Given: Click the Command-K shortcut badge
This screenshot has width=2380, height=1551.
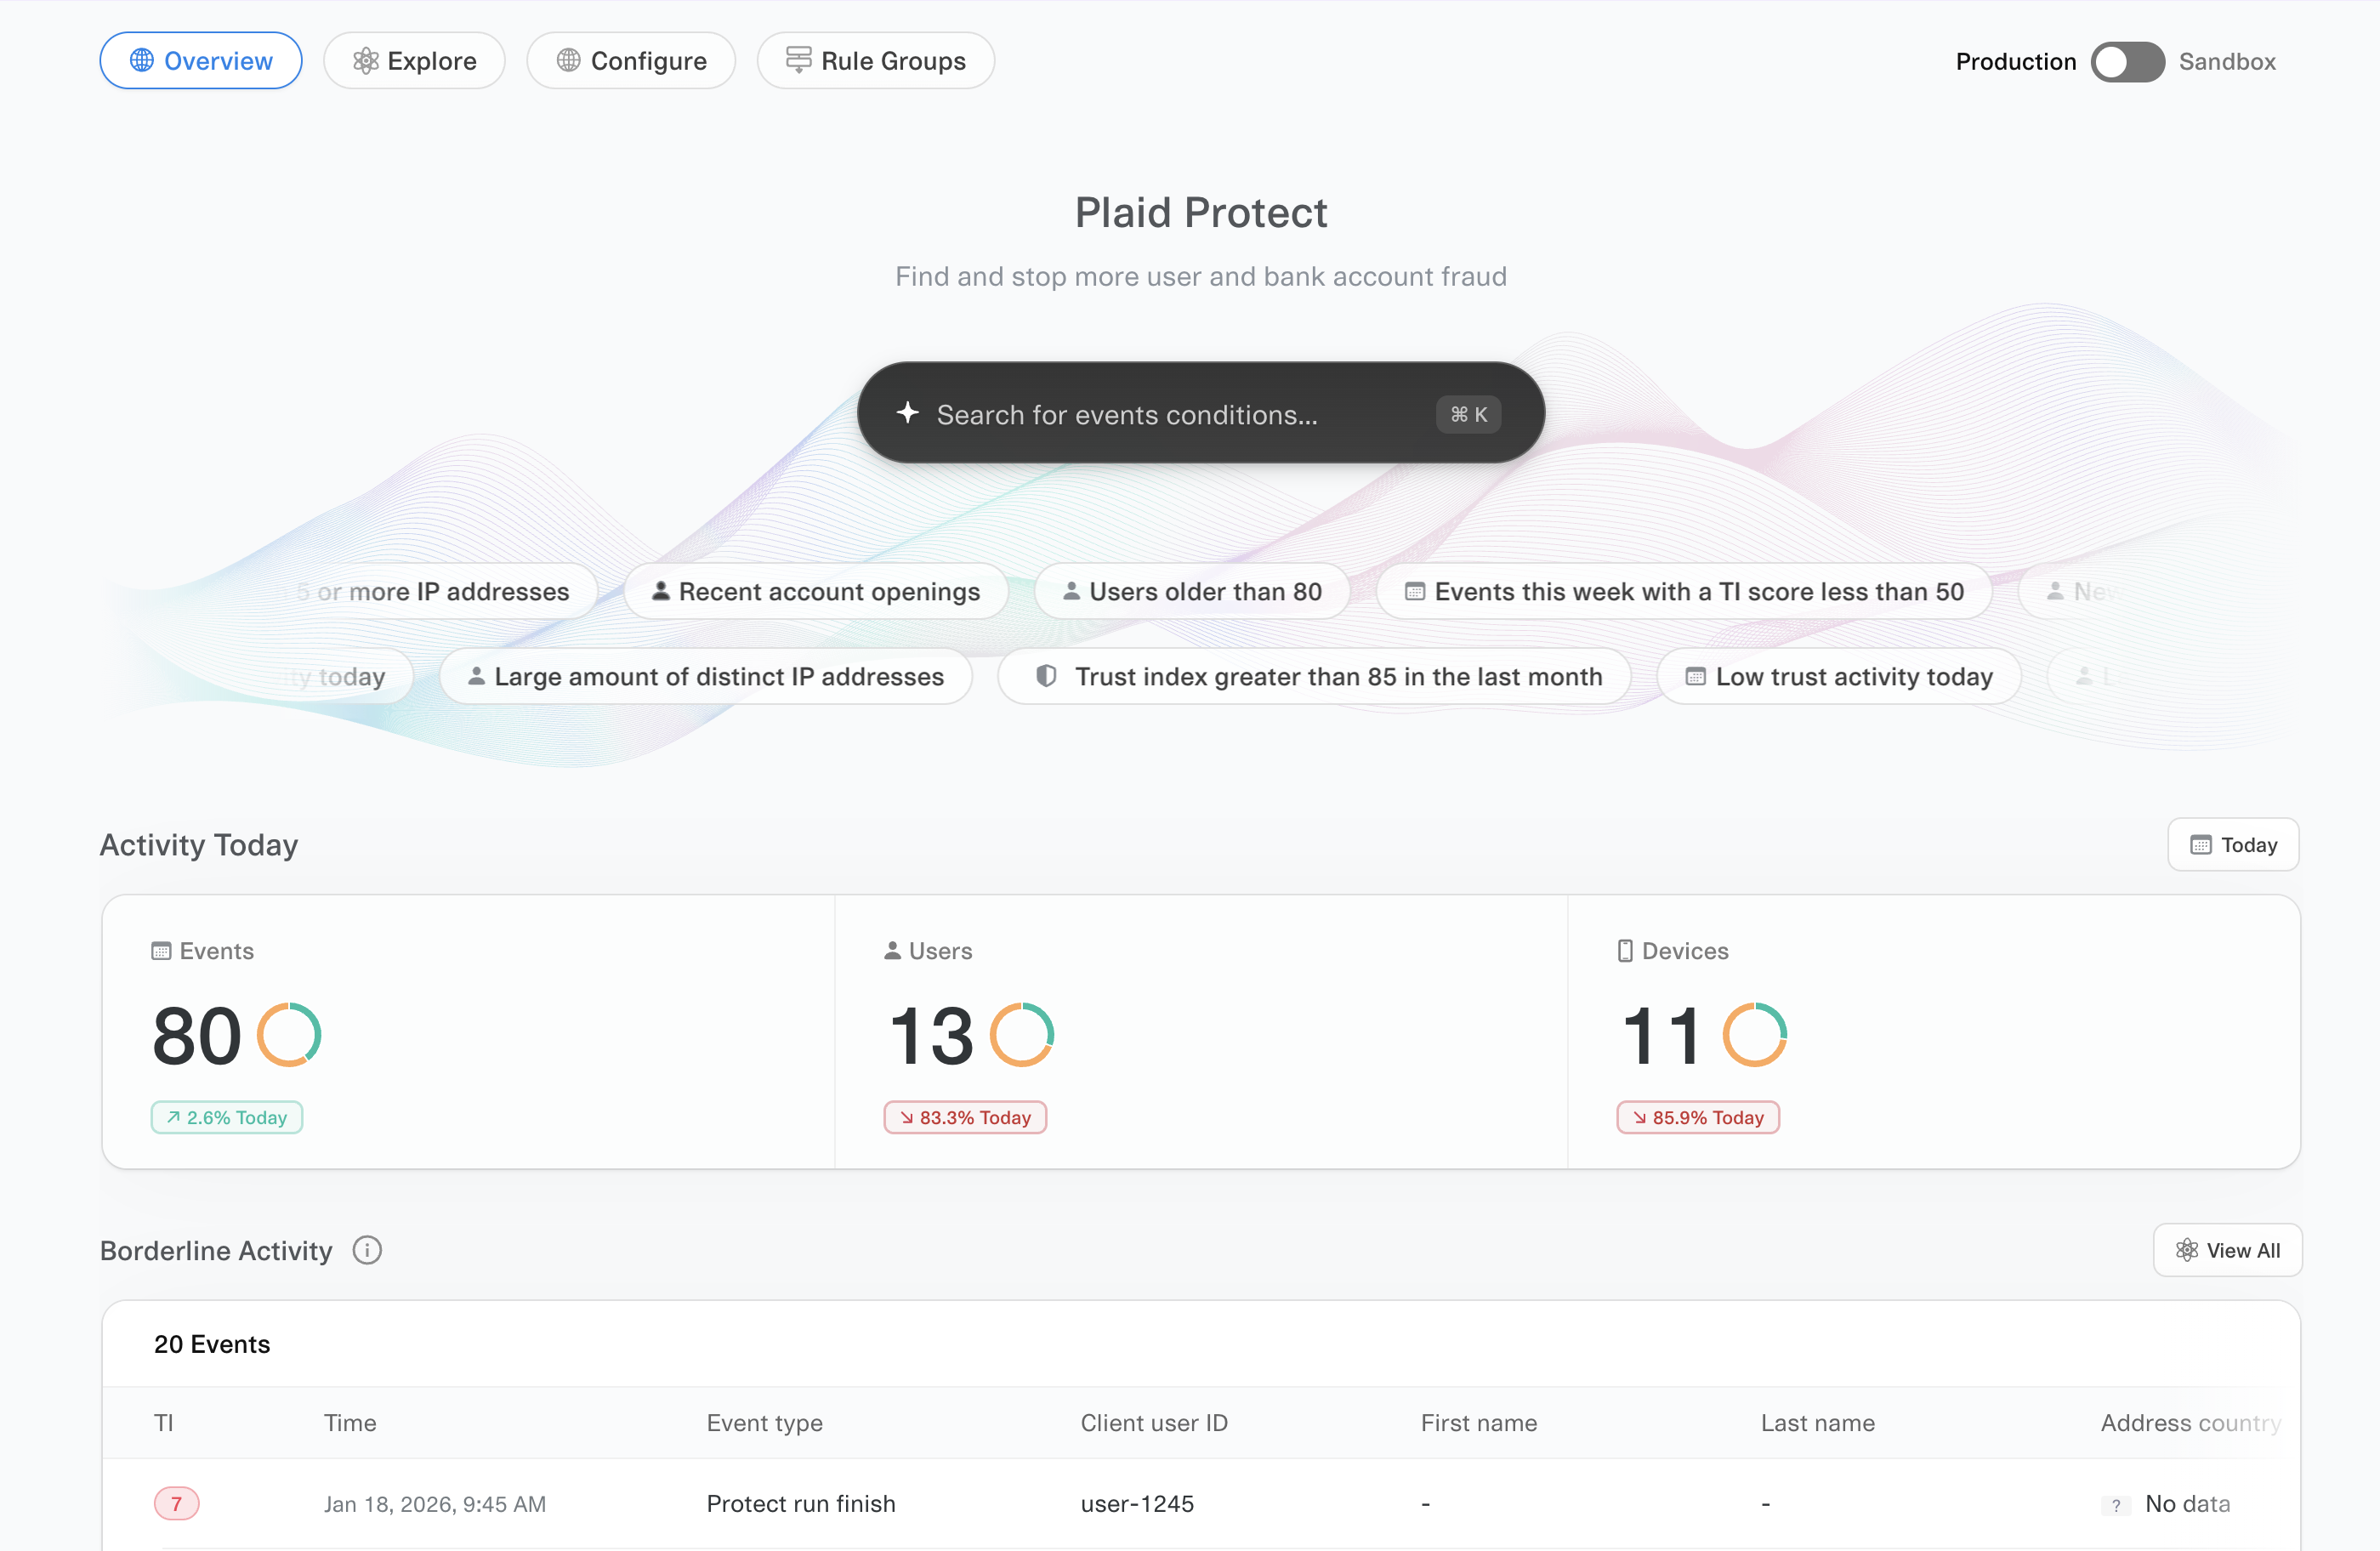Looking at the screenshot, I should pos(1468,414).
